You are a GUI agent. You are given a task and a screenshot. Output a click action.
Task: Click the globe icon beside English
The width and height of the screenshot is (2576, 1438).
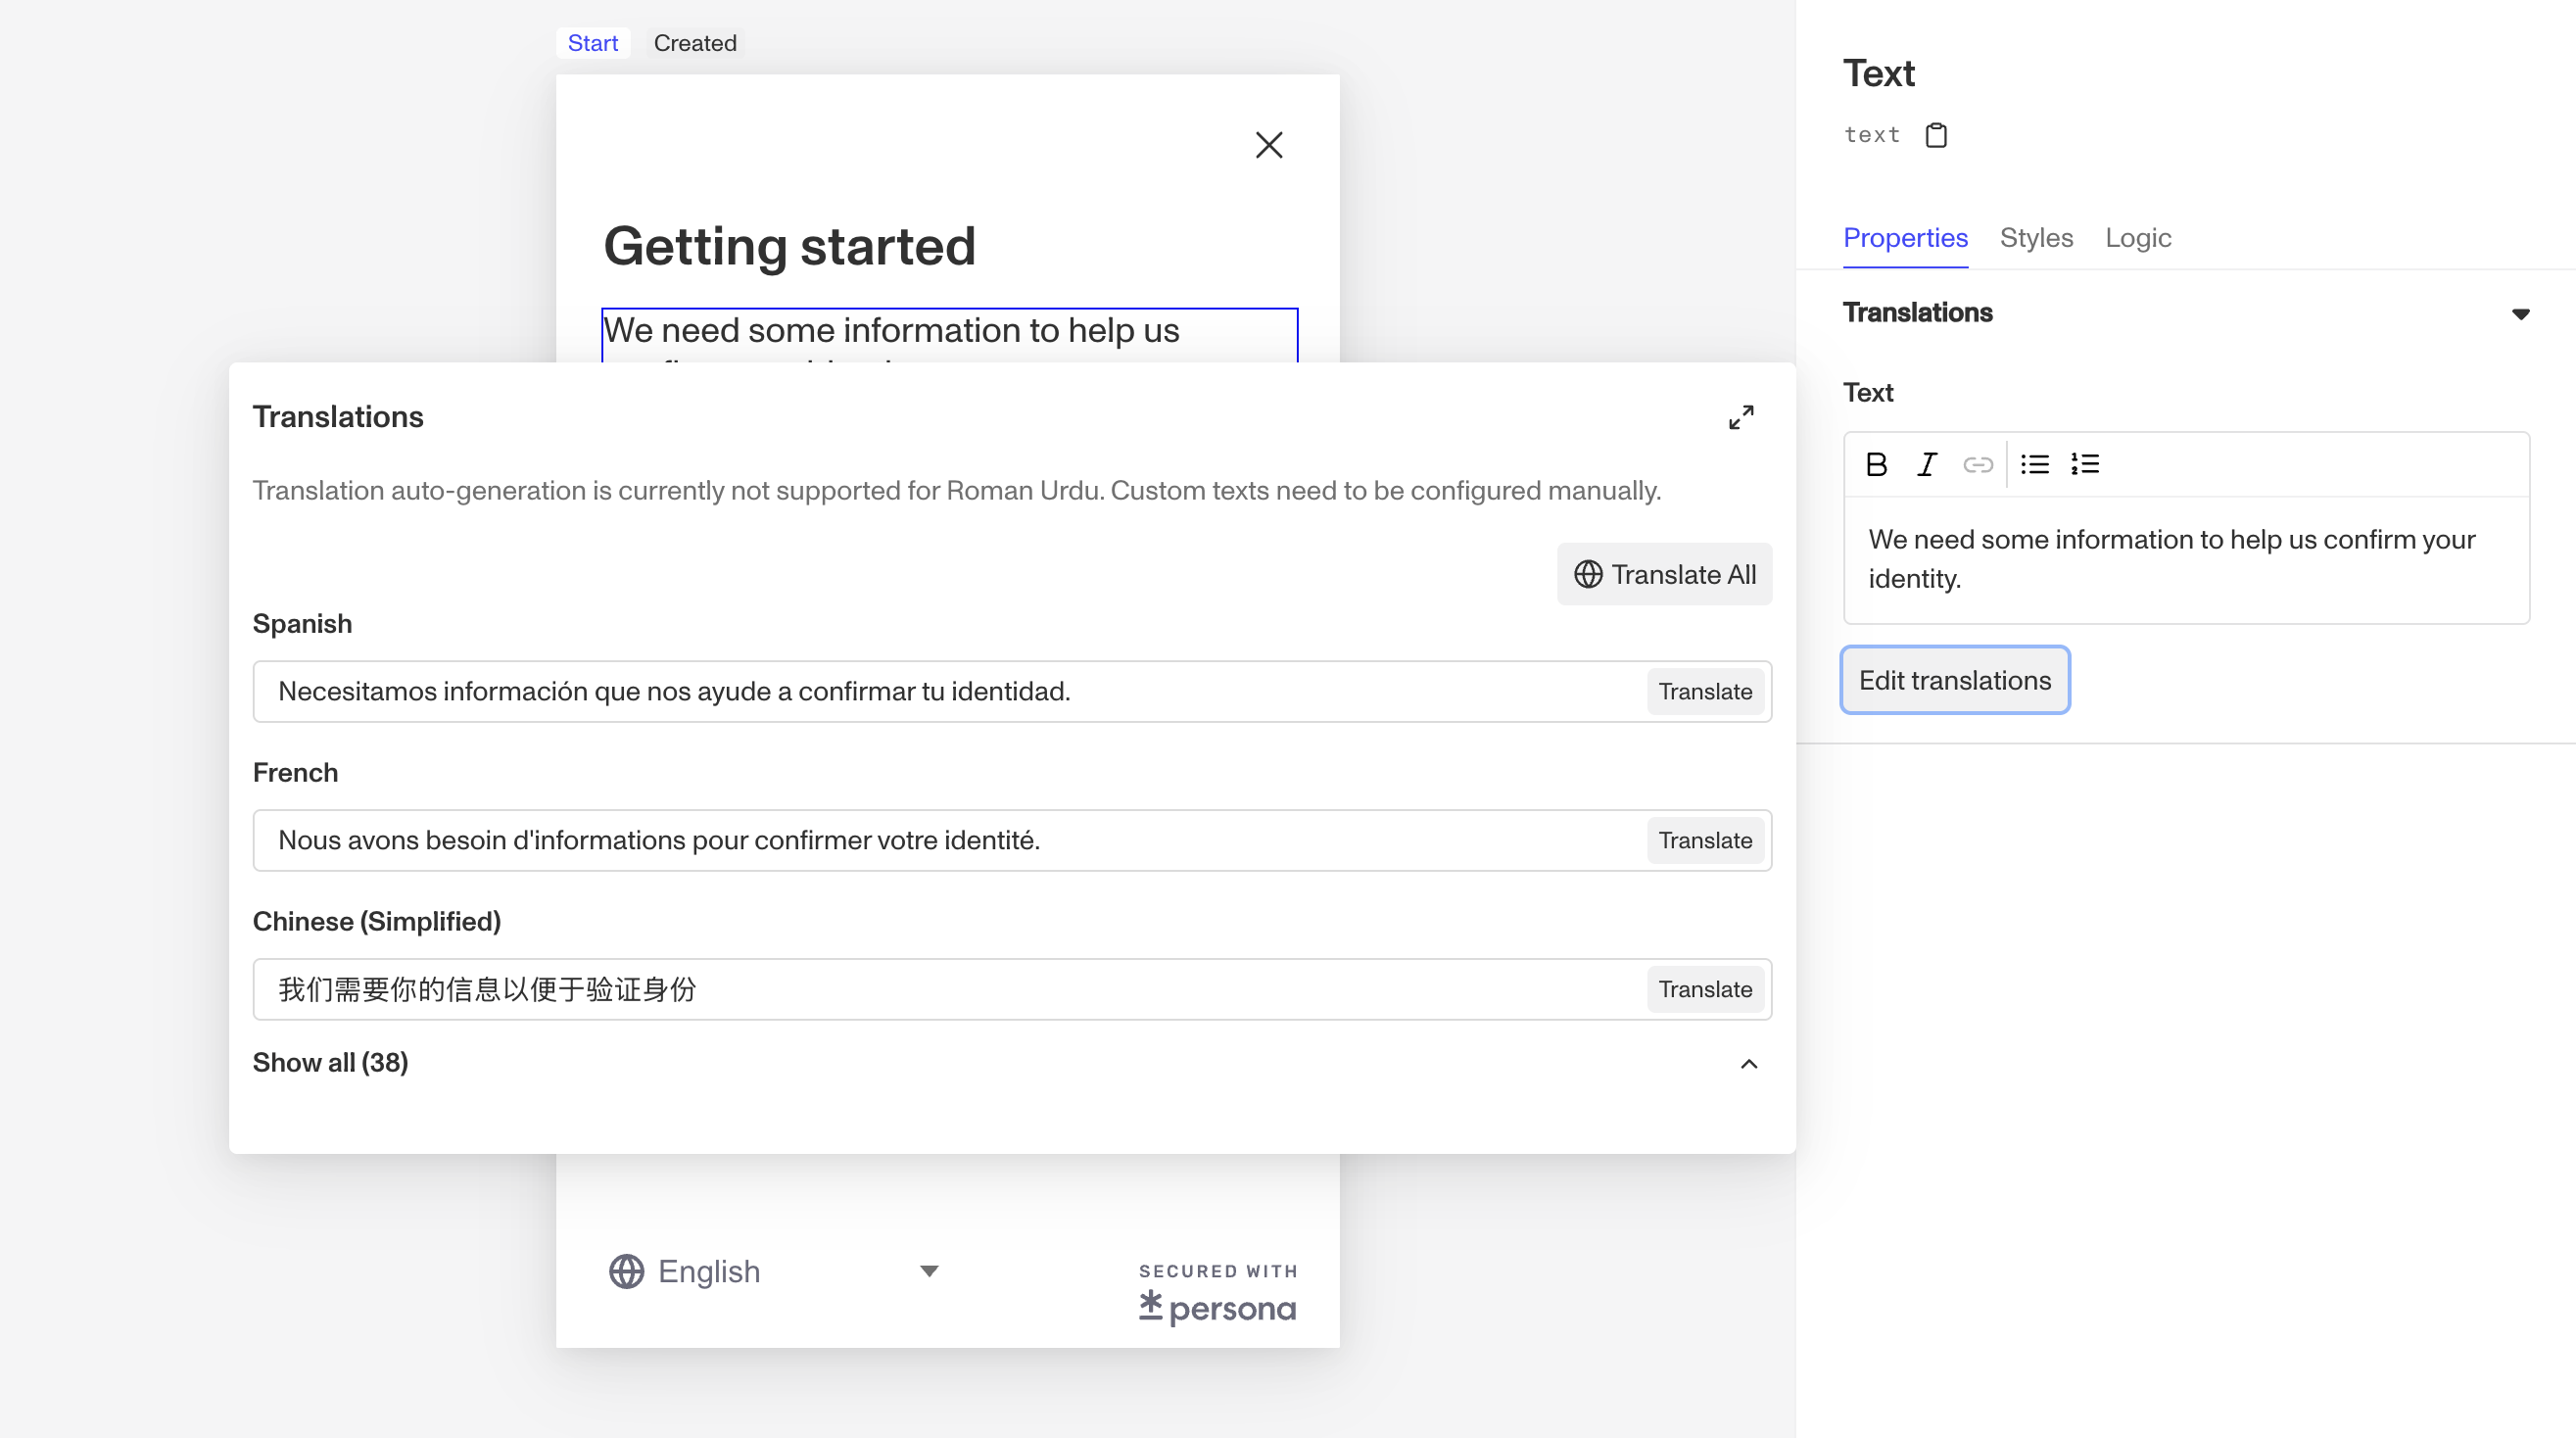[626, 1271]
